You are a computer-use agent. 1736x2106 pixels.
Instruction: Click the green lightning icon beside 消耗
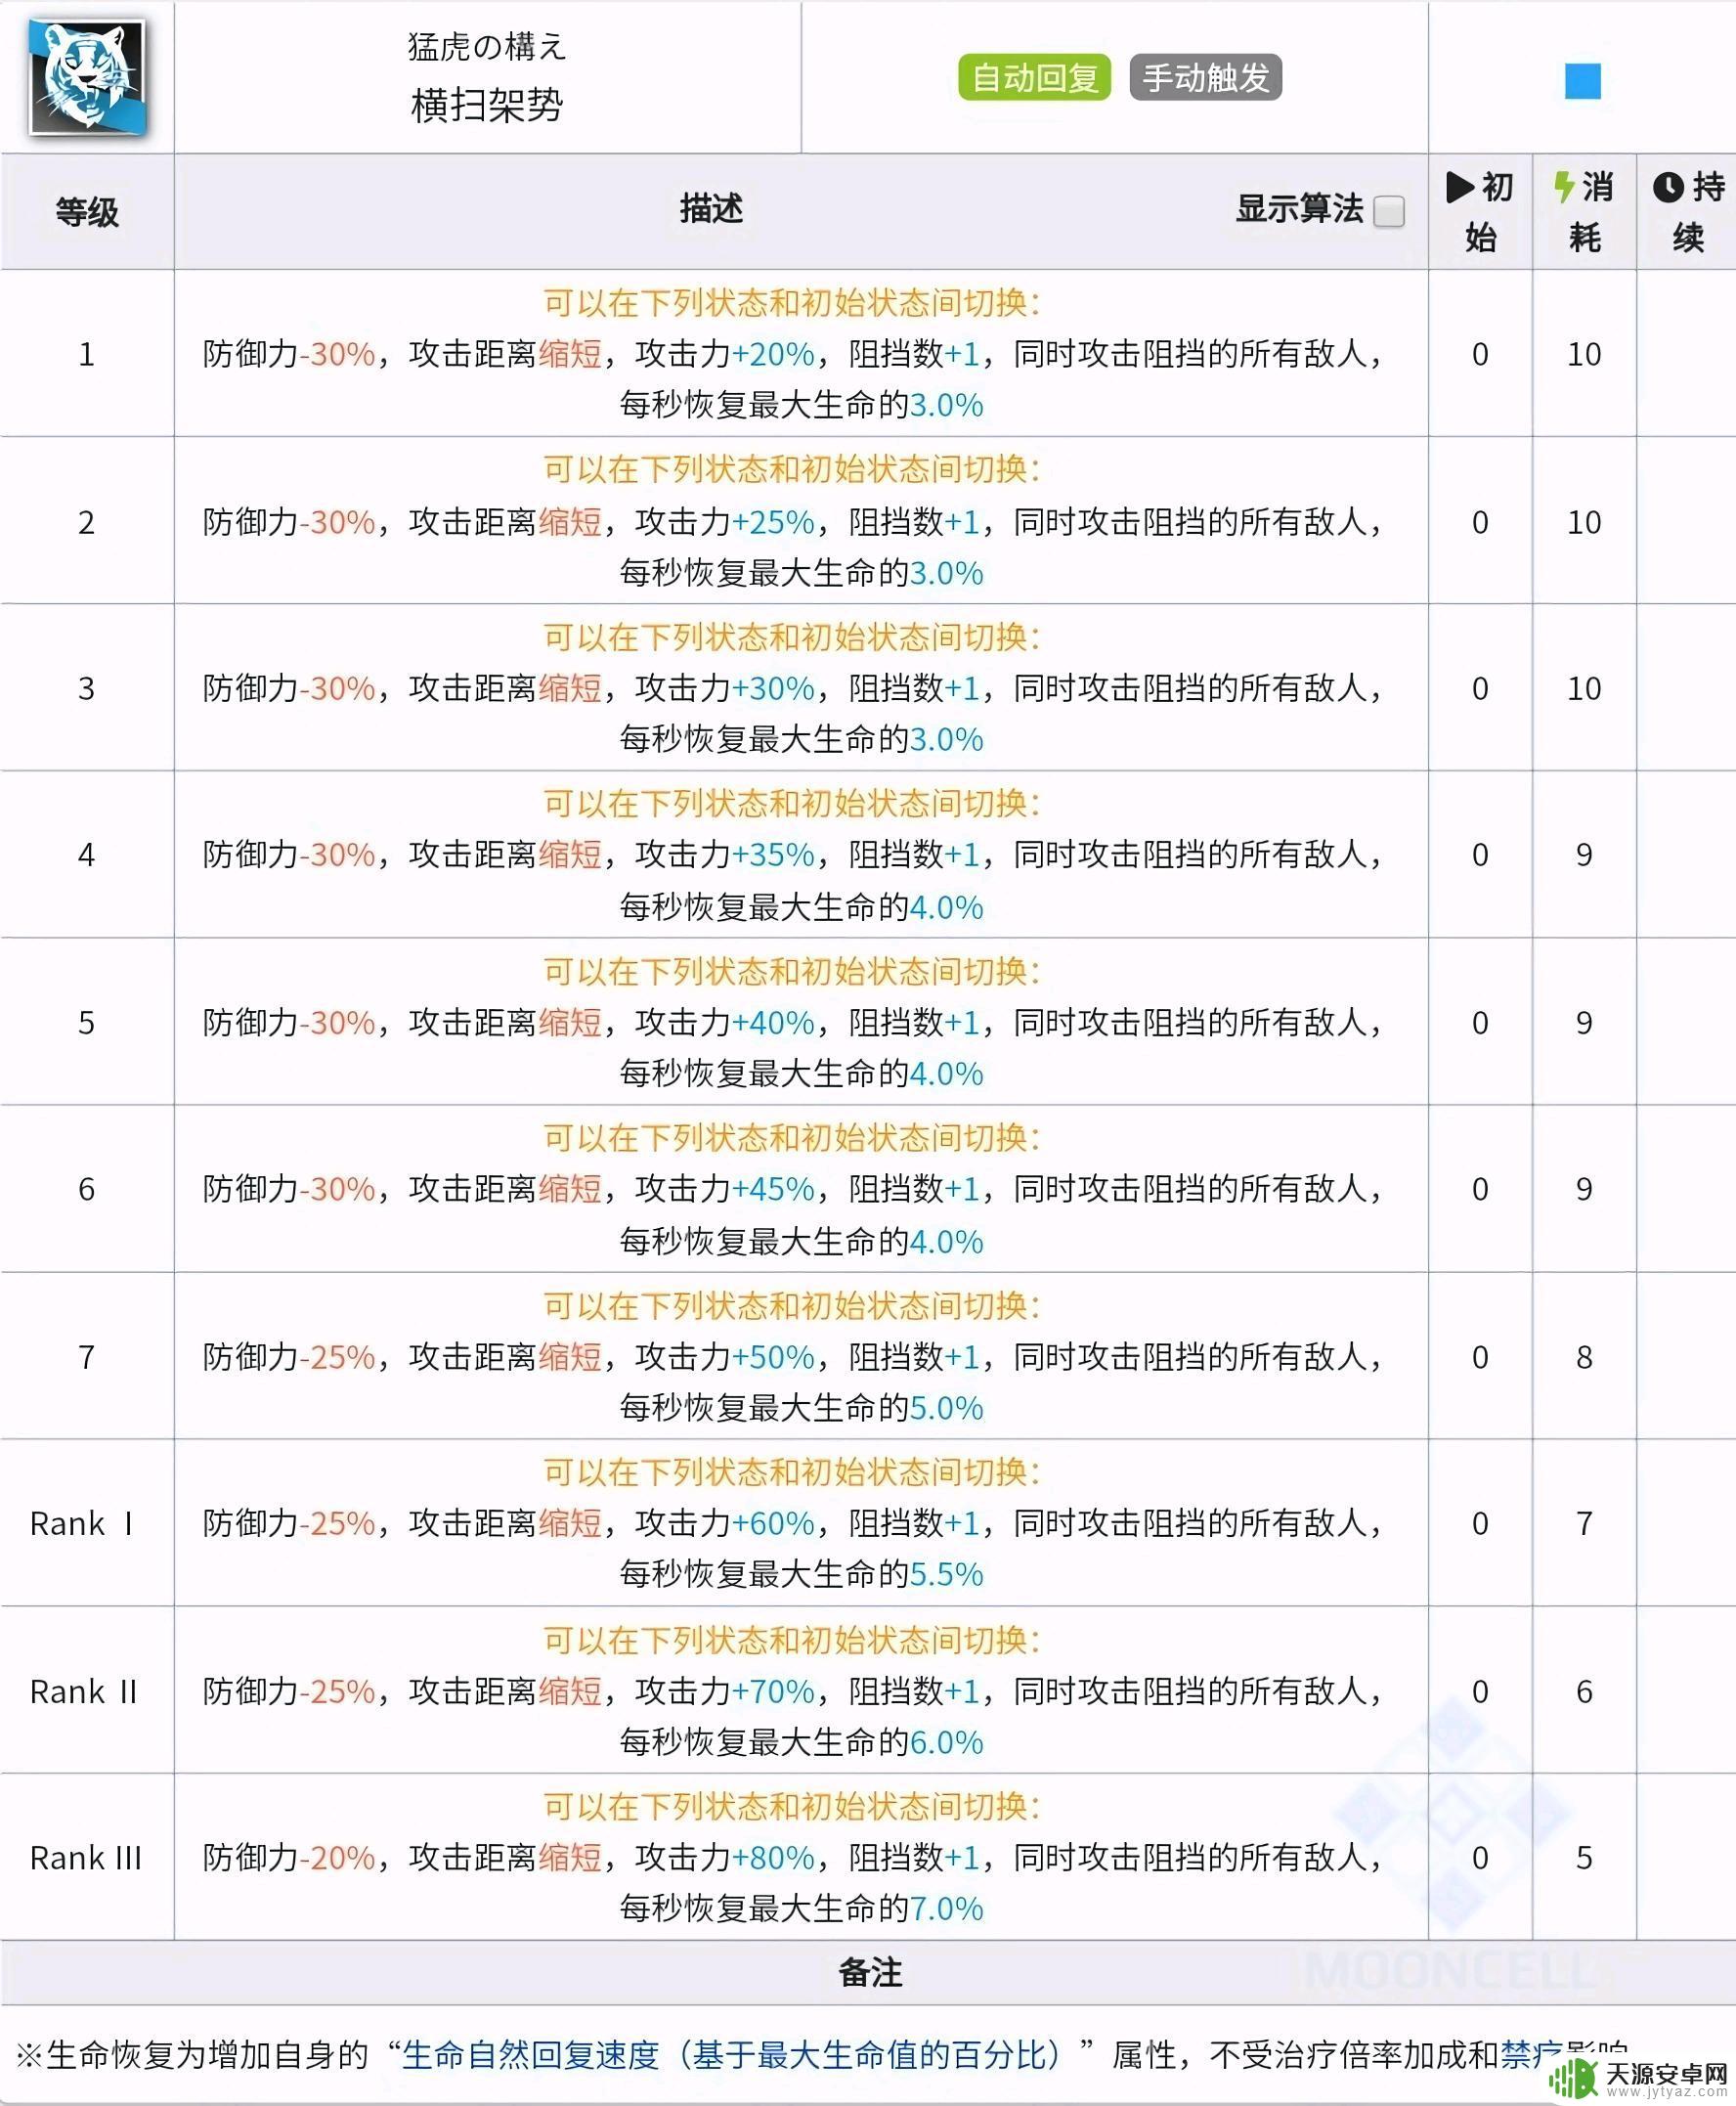tap(1563, 187)
